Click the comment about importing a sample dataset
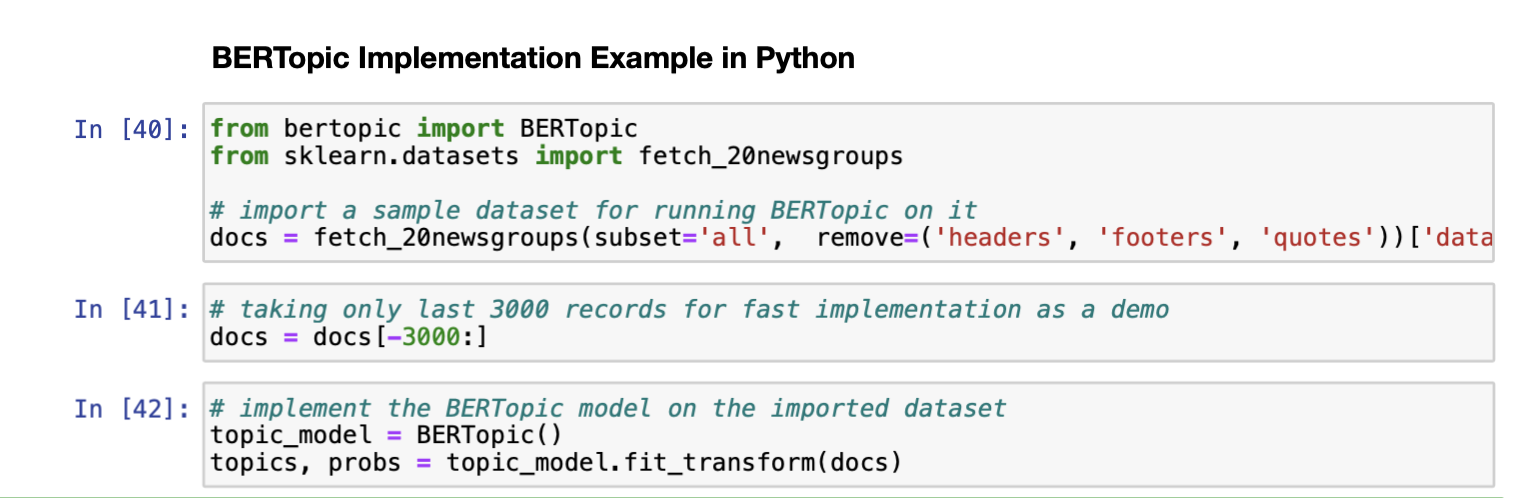The width and height of the screenshot is (1516, 498). (593, 211)
